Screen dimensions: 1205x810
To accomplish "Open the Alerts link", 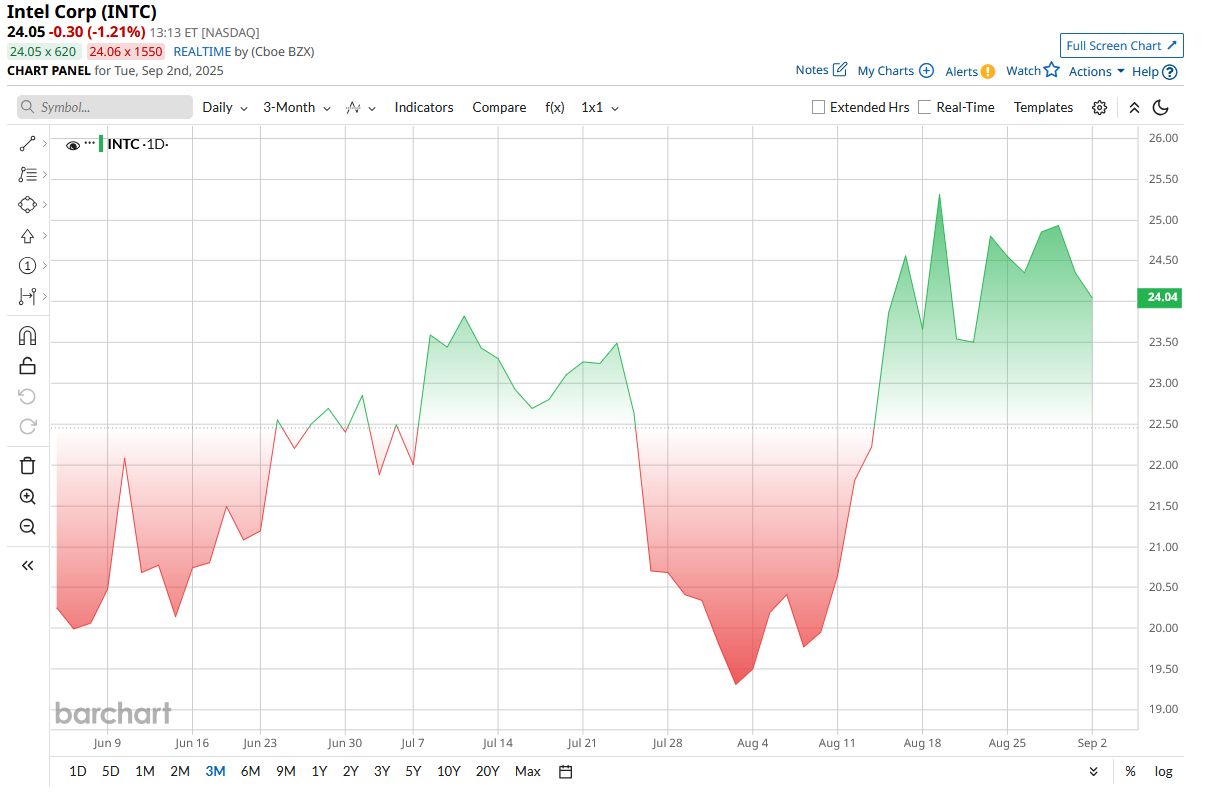I will (961, 71).
